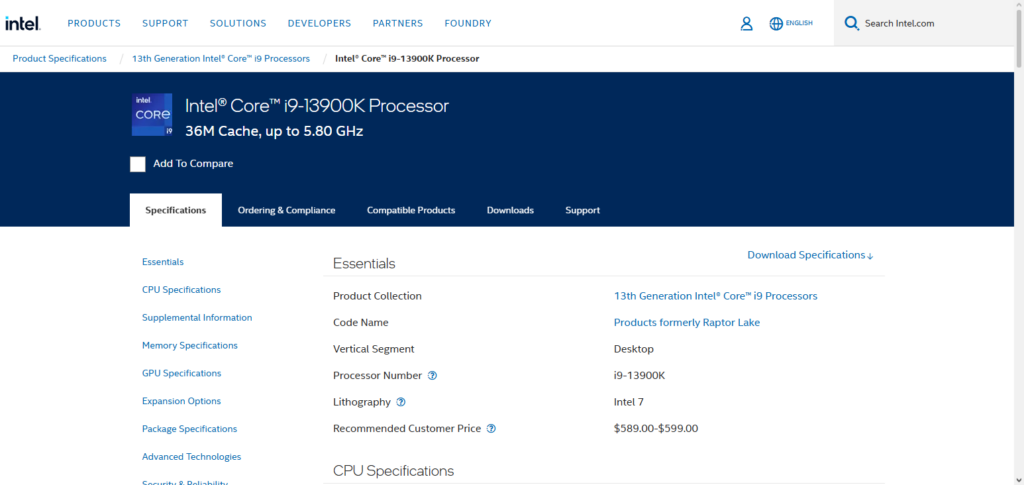Open Products formerly Raptor Lake link
The width and height of the screenshot is (1024, 485).
[x=687, y=322]
